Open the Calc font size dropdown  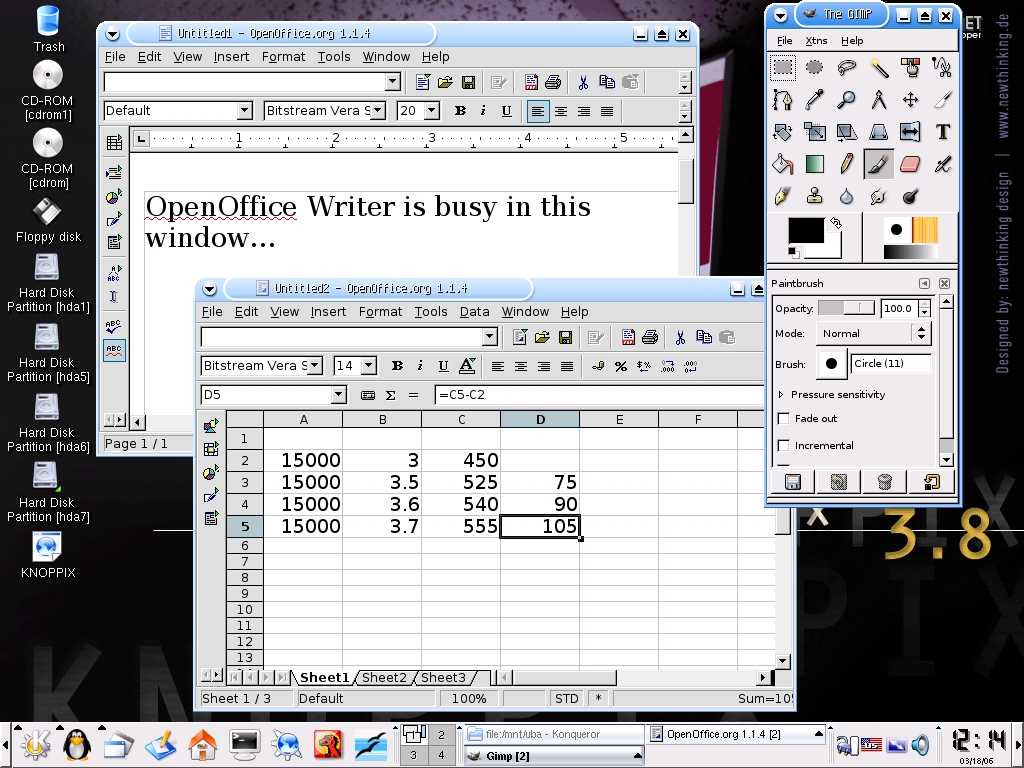tap(368, 366)
